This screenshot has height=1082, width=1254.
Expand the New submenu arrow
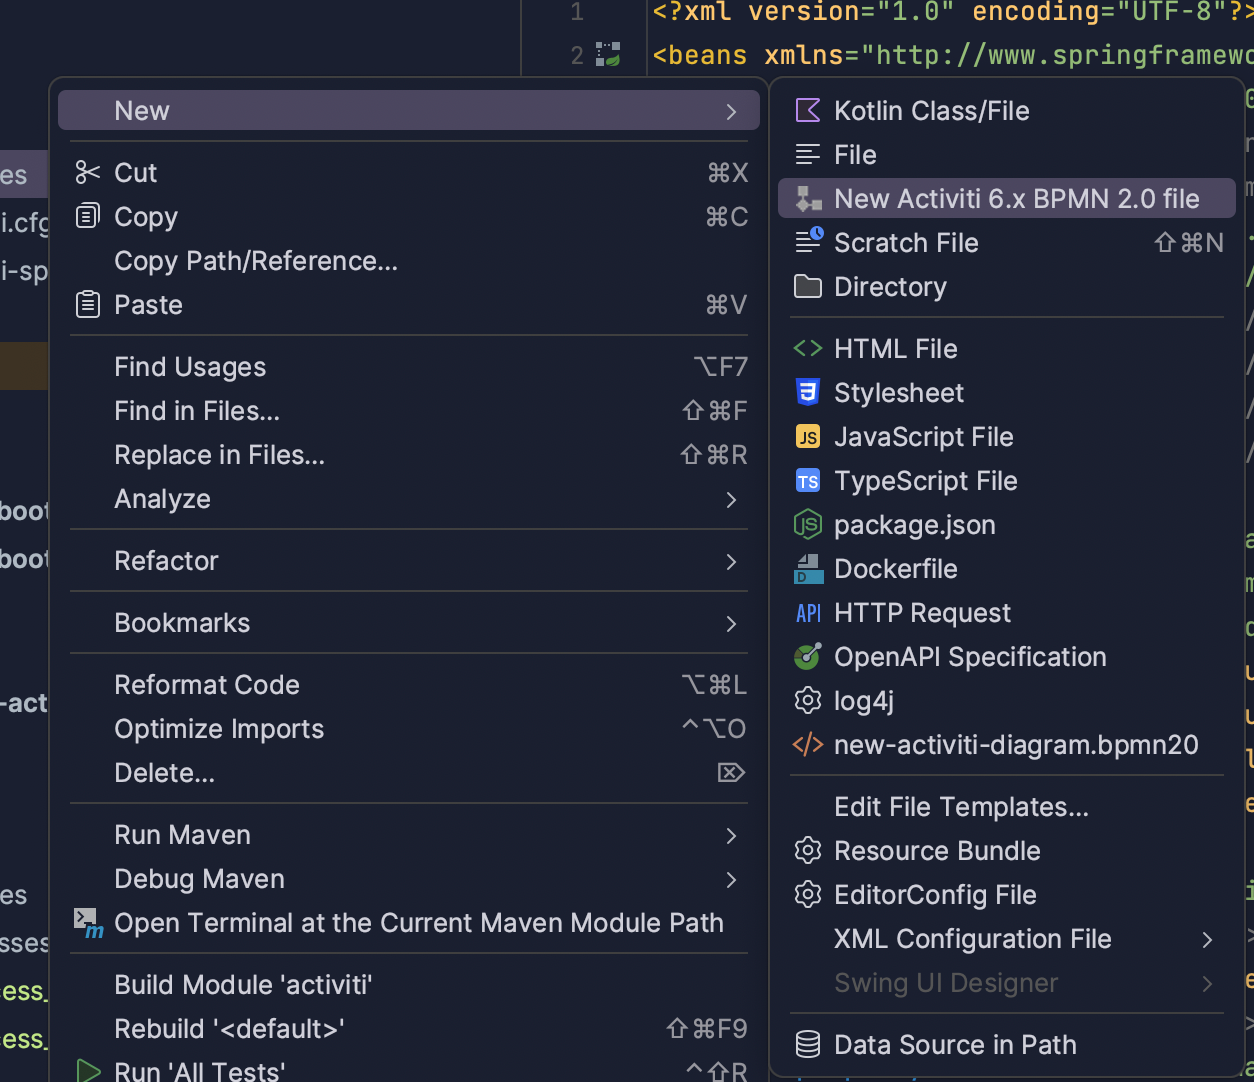tap(732, 111)
